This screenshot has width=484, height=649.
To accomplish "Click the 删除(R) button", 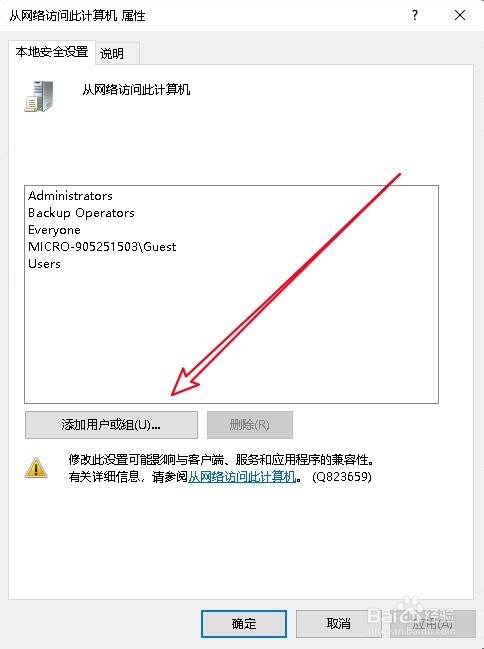I will [x=250, y=425].
